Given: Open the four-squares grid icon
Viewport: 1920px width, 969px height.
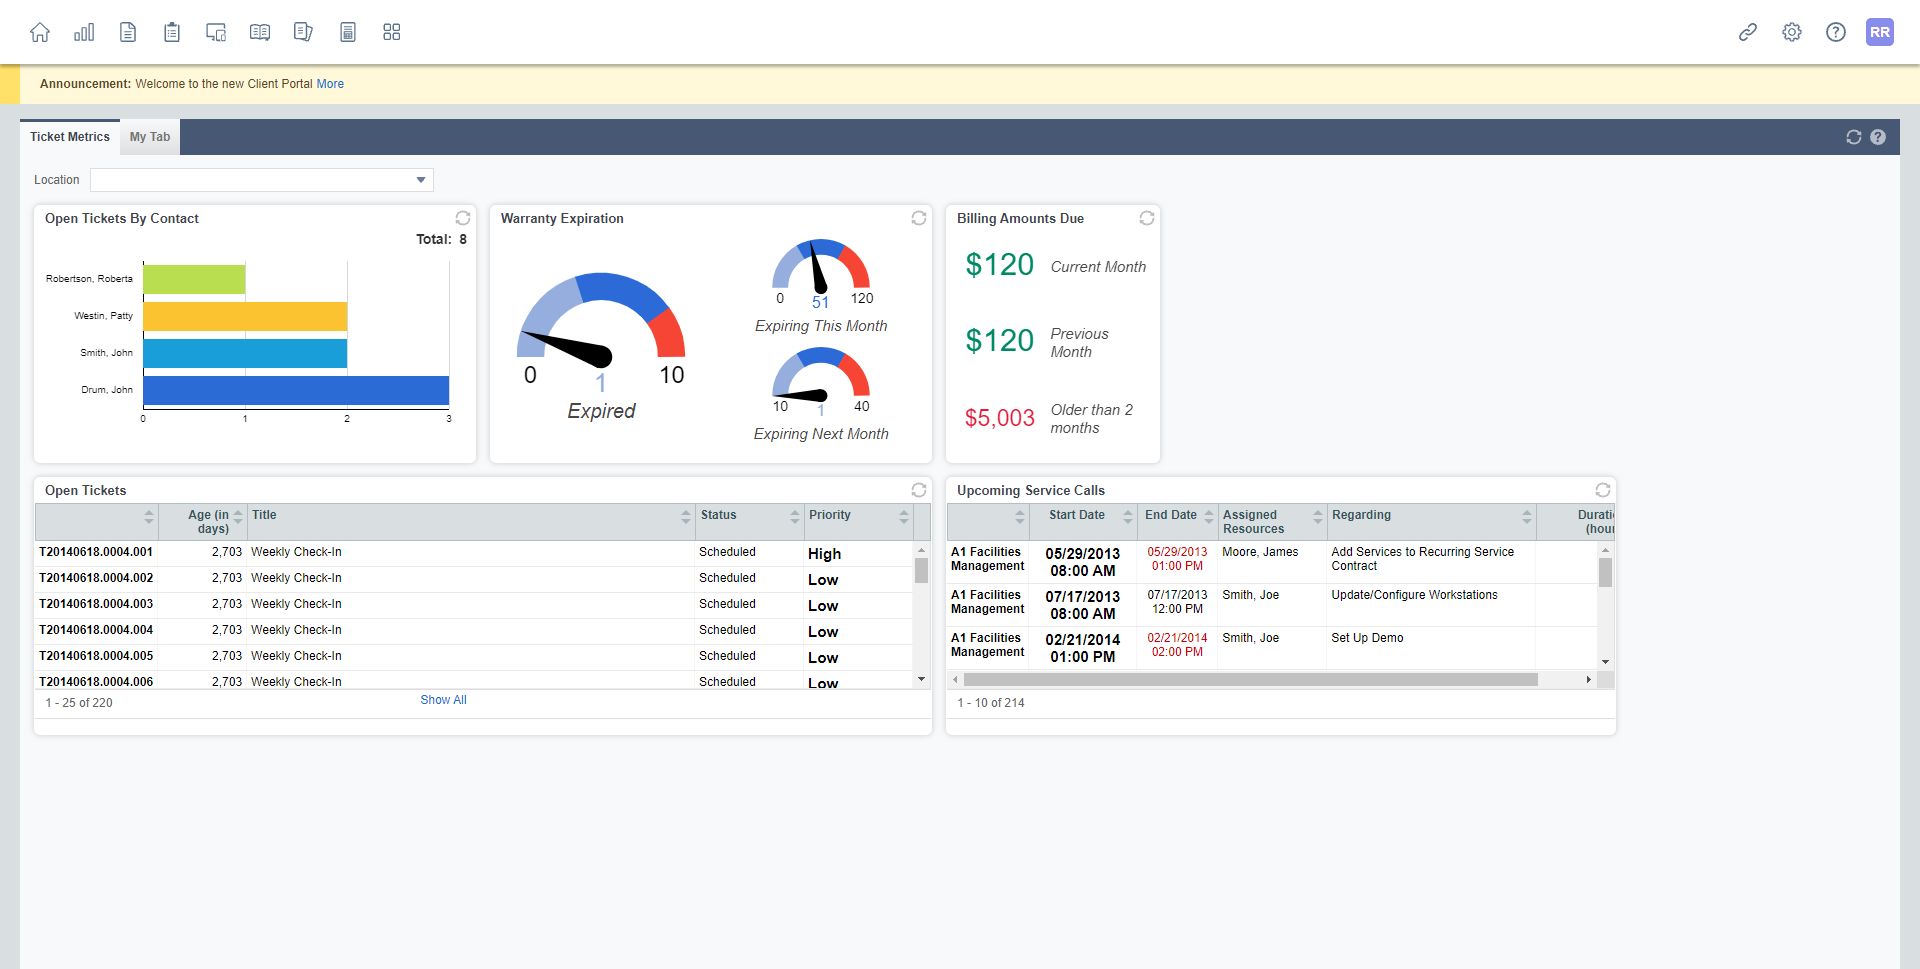Looking at the screenshot, I should [392, 32].
